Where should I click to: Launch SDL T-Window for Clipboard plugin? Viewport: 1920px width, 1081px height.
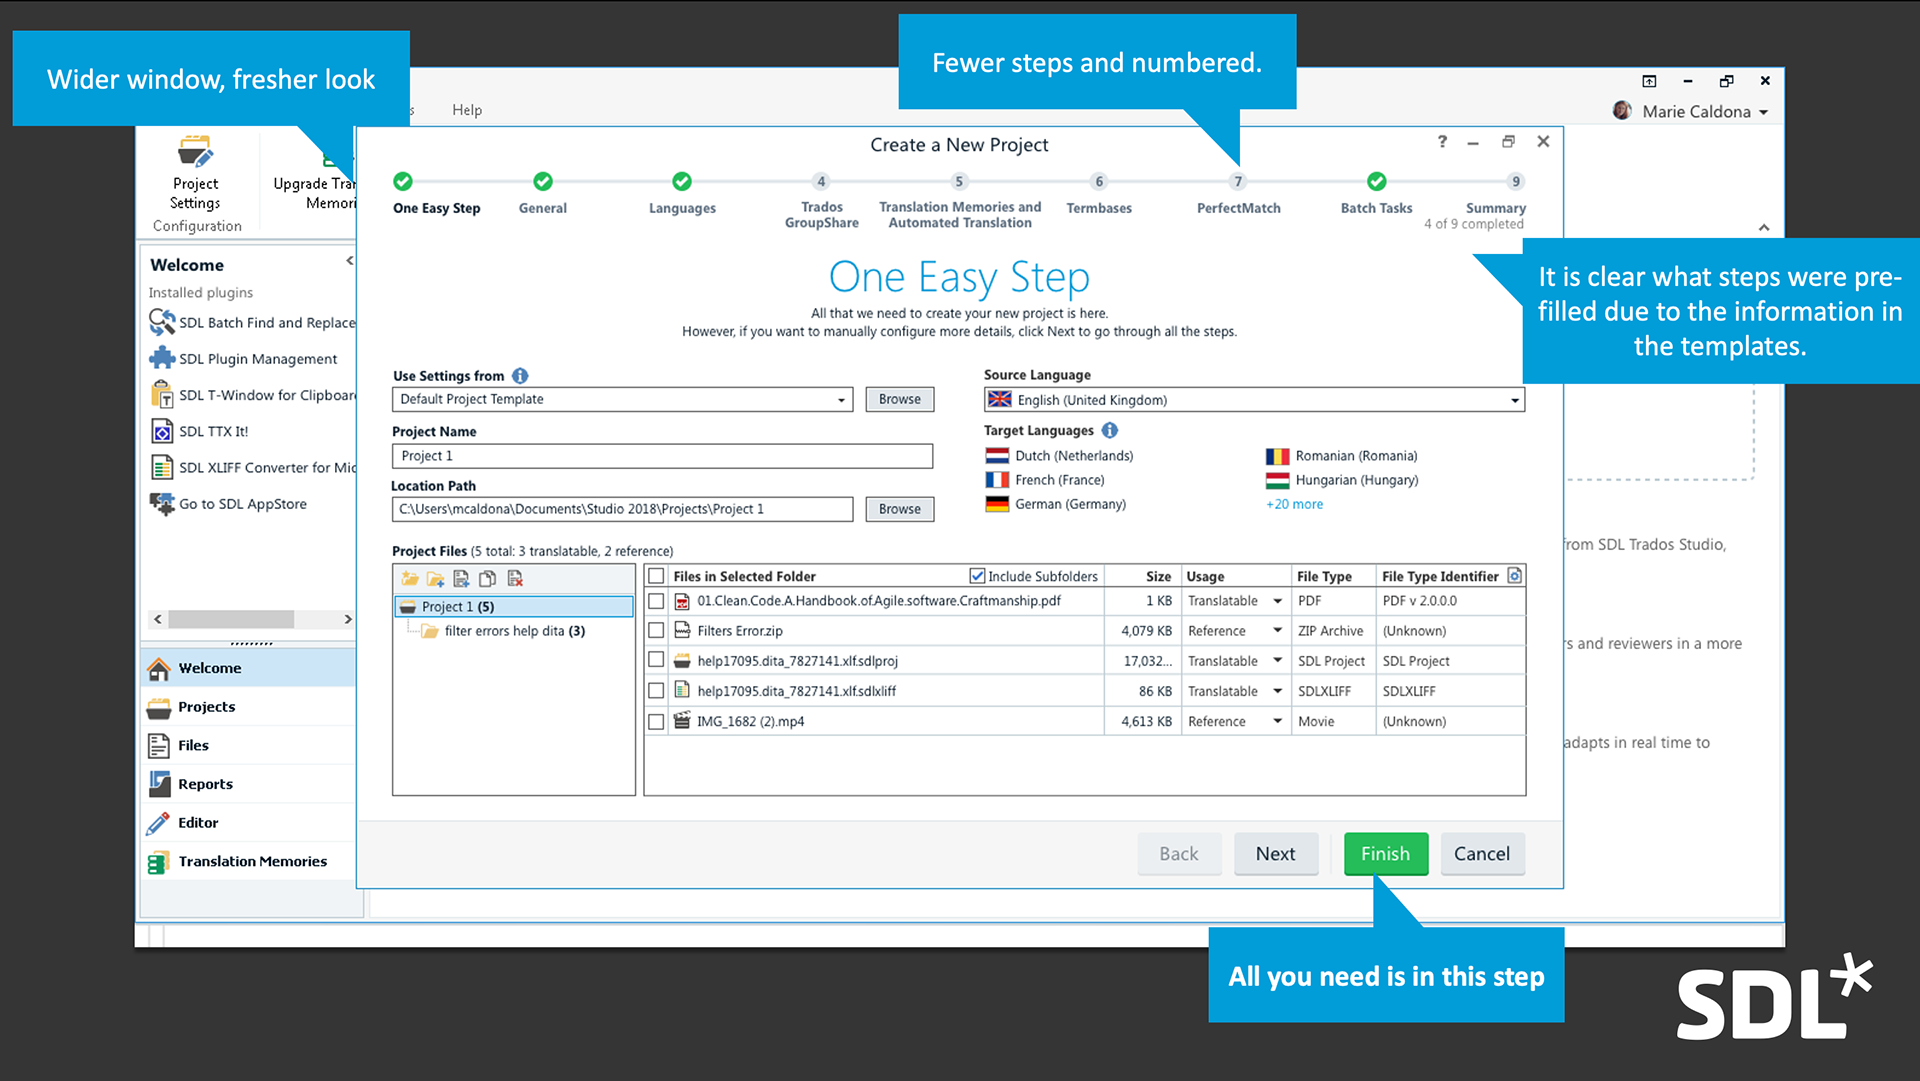coord(252,395)
